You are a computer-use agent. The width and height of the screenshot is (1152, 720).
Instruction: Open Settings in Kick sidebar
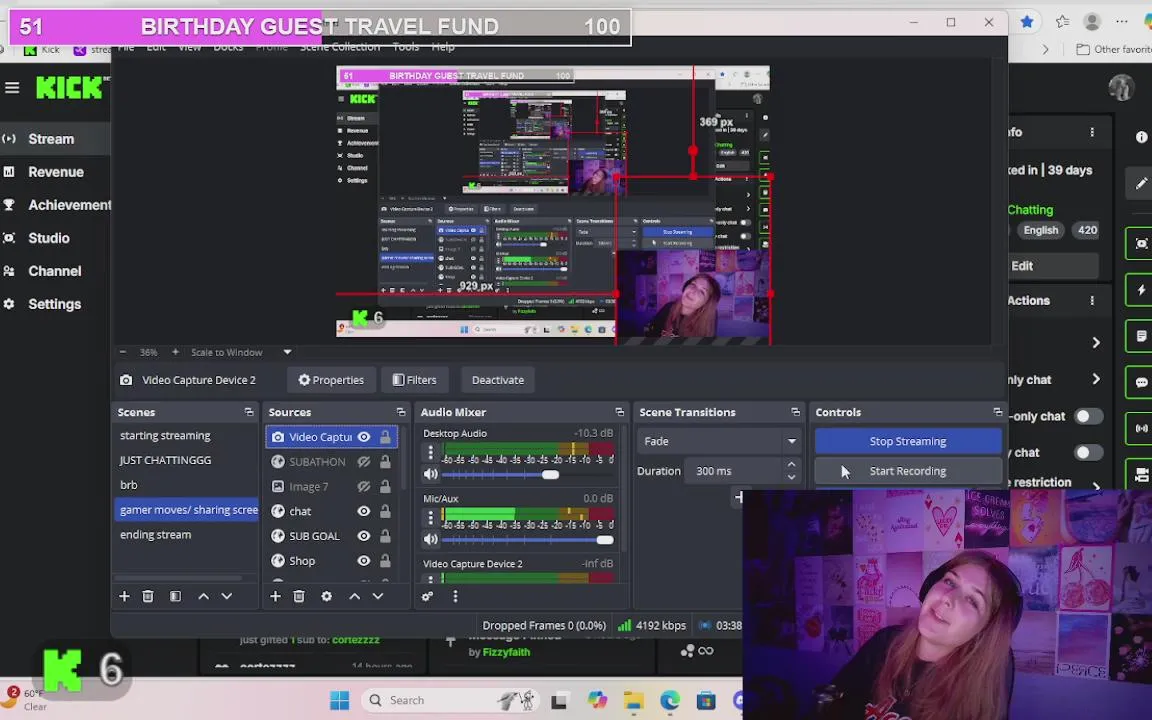[x=55, y=304]
